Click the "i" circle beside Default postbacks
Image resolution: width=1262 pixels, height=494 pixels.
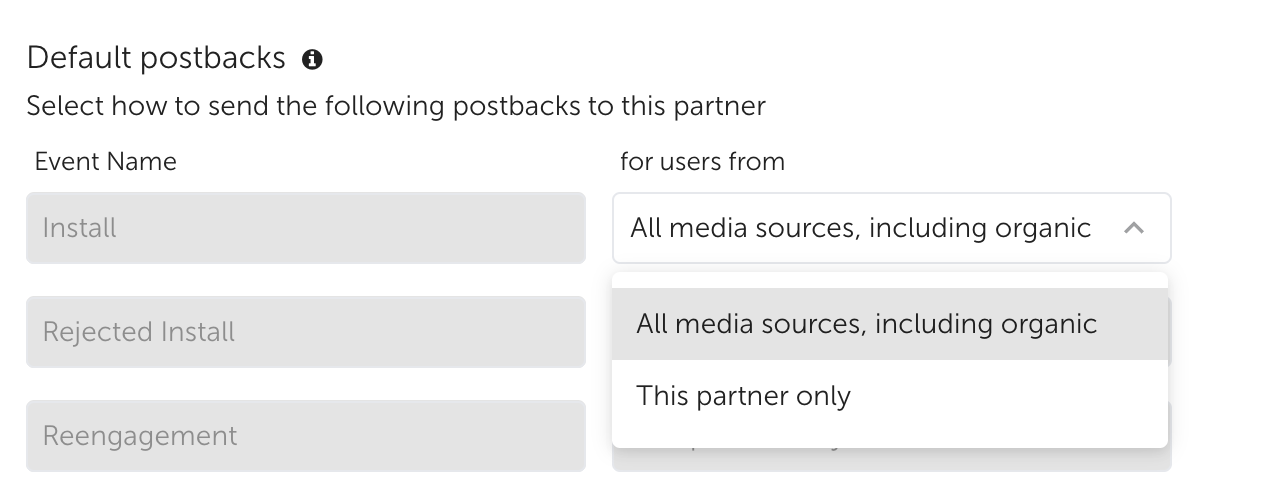[312, 59]
